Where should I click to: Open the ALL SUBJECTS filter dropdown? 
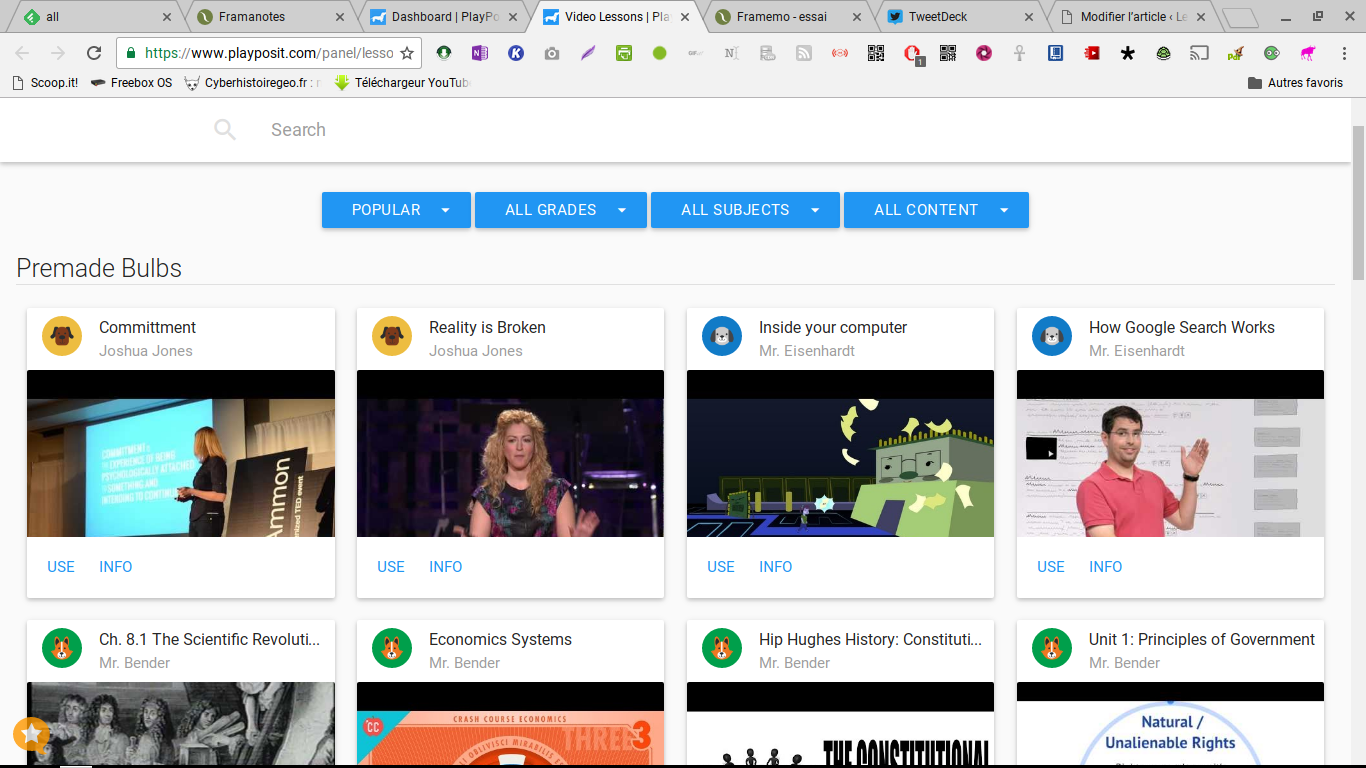(745, 210)
